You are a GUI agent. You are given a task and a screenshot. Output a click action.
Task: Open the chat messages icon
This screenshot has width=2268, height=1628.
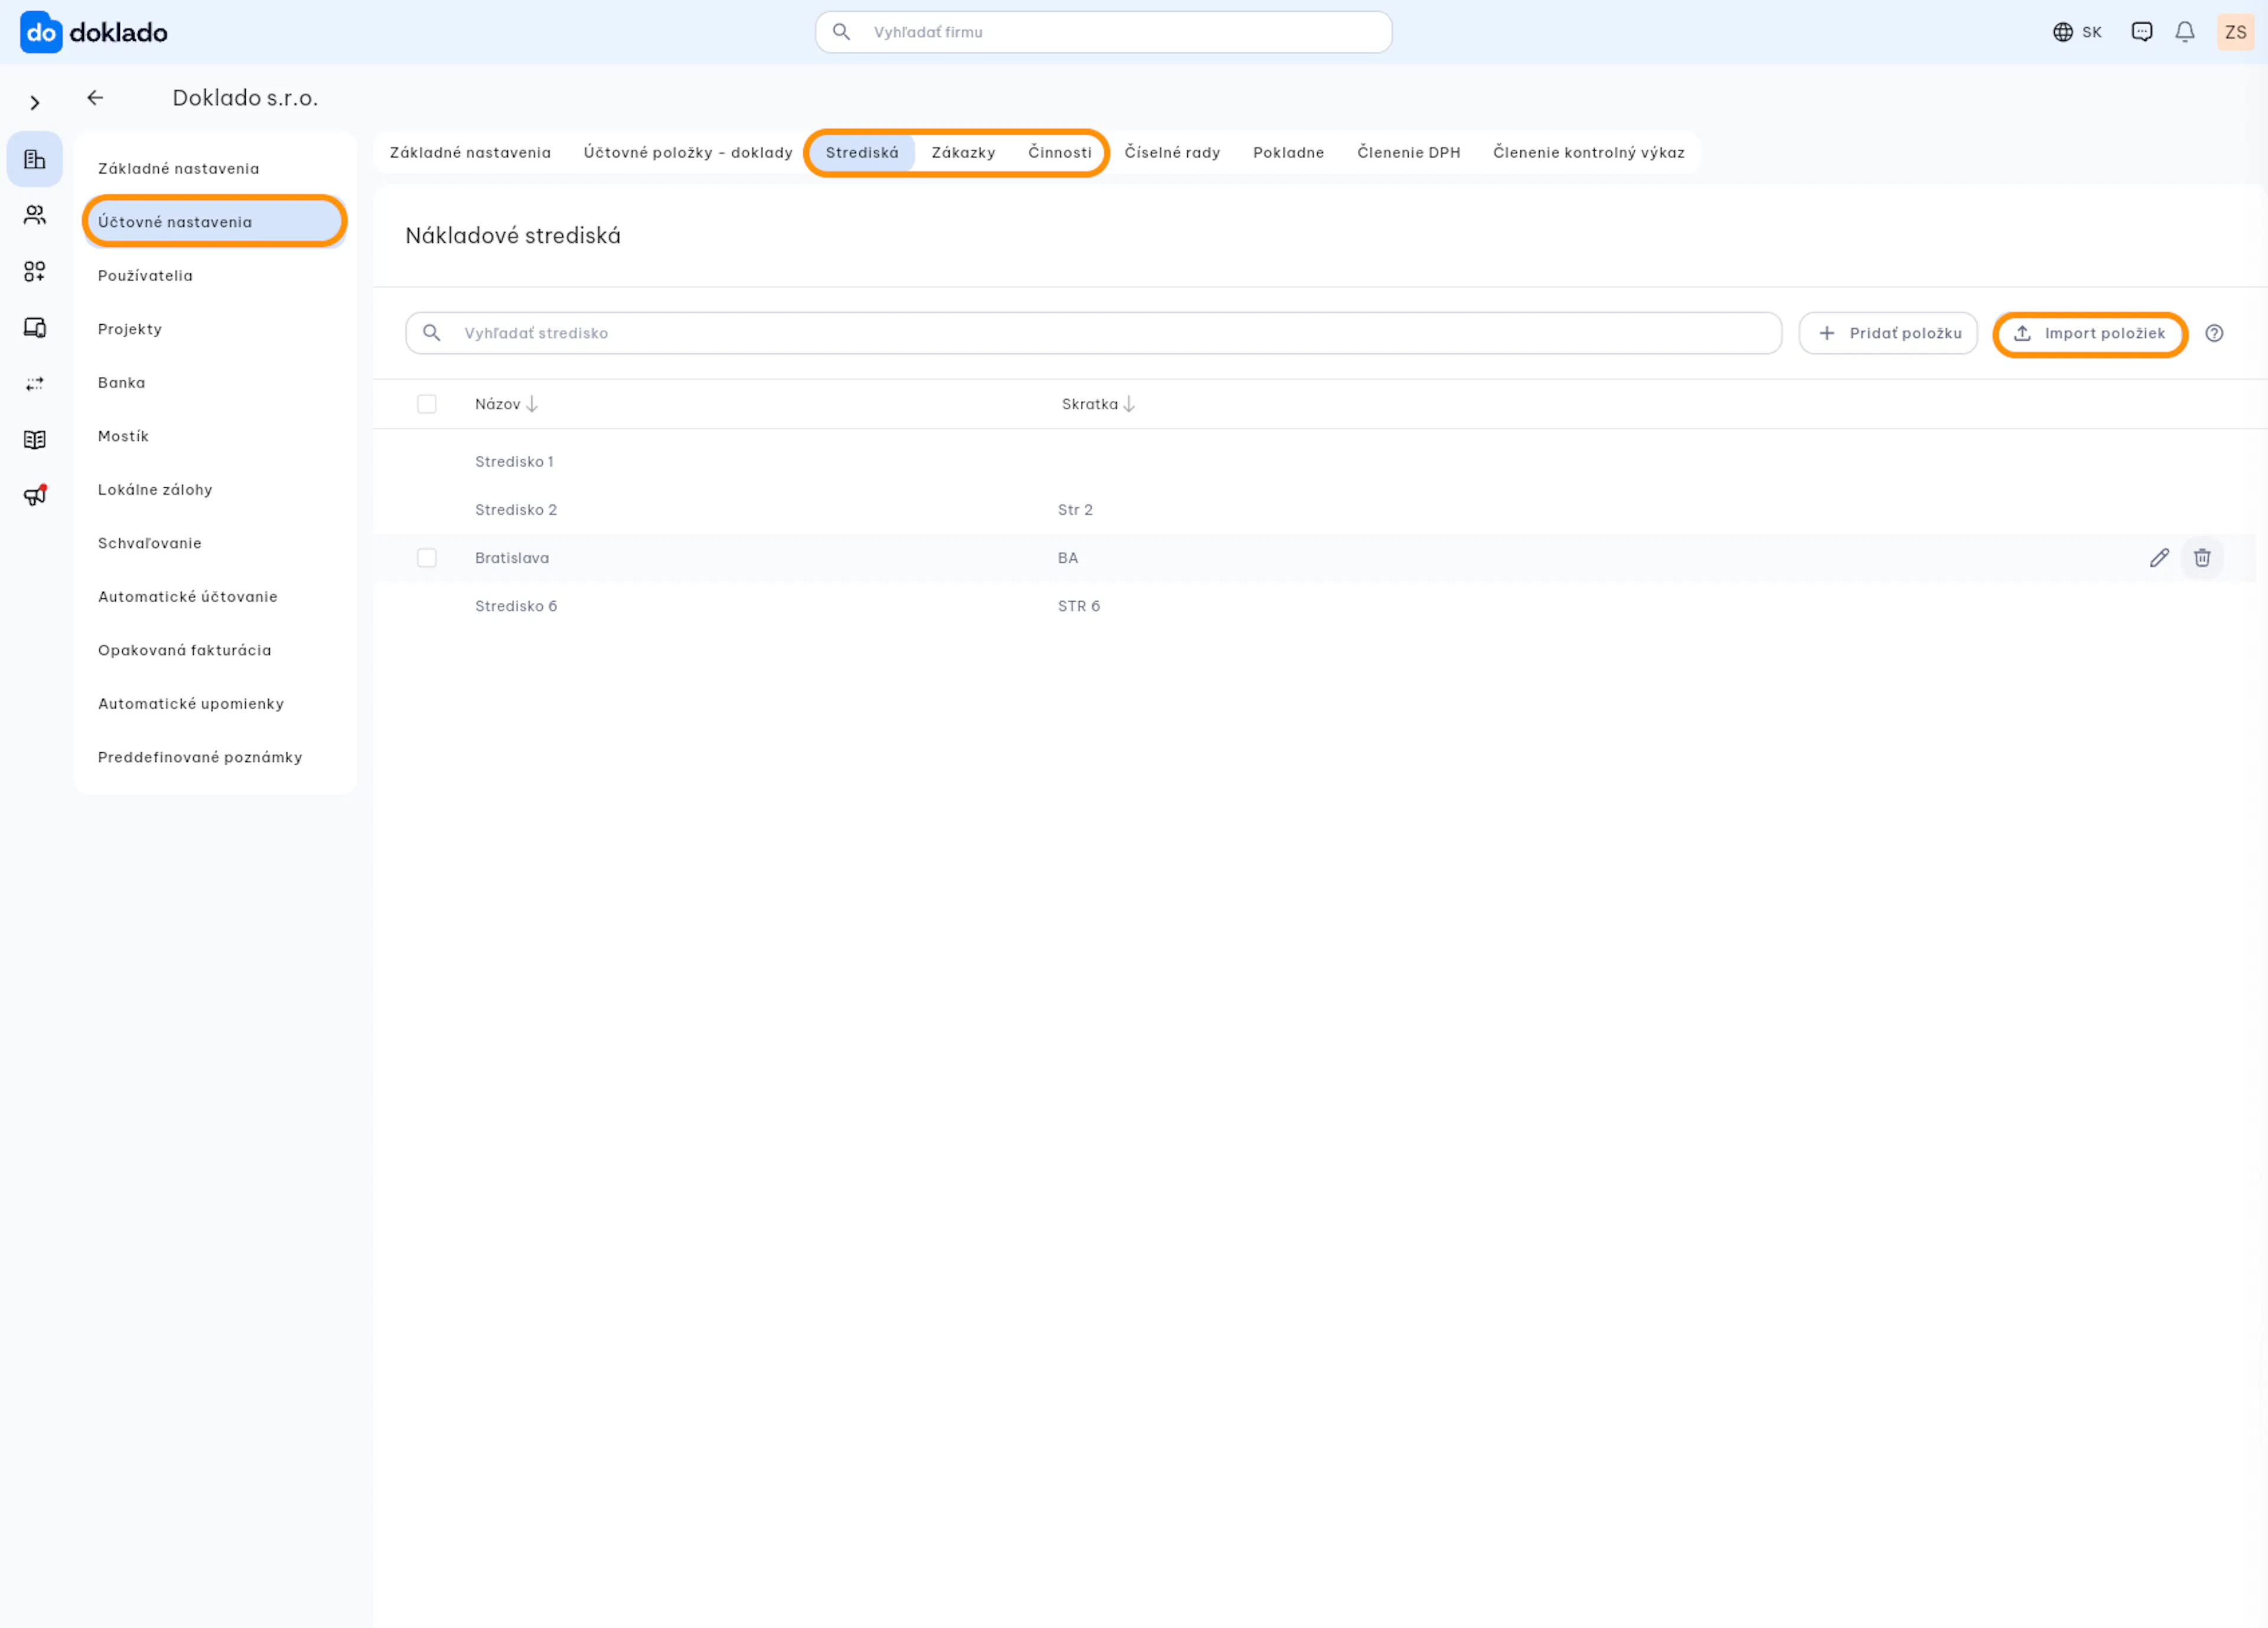click(2141, 32)
